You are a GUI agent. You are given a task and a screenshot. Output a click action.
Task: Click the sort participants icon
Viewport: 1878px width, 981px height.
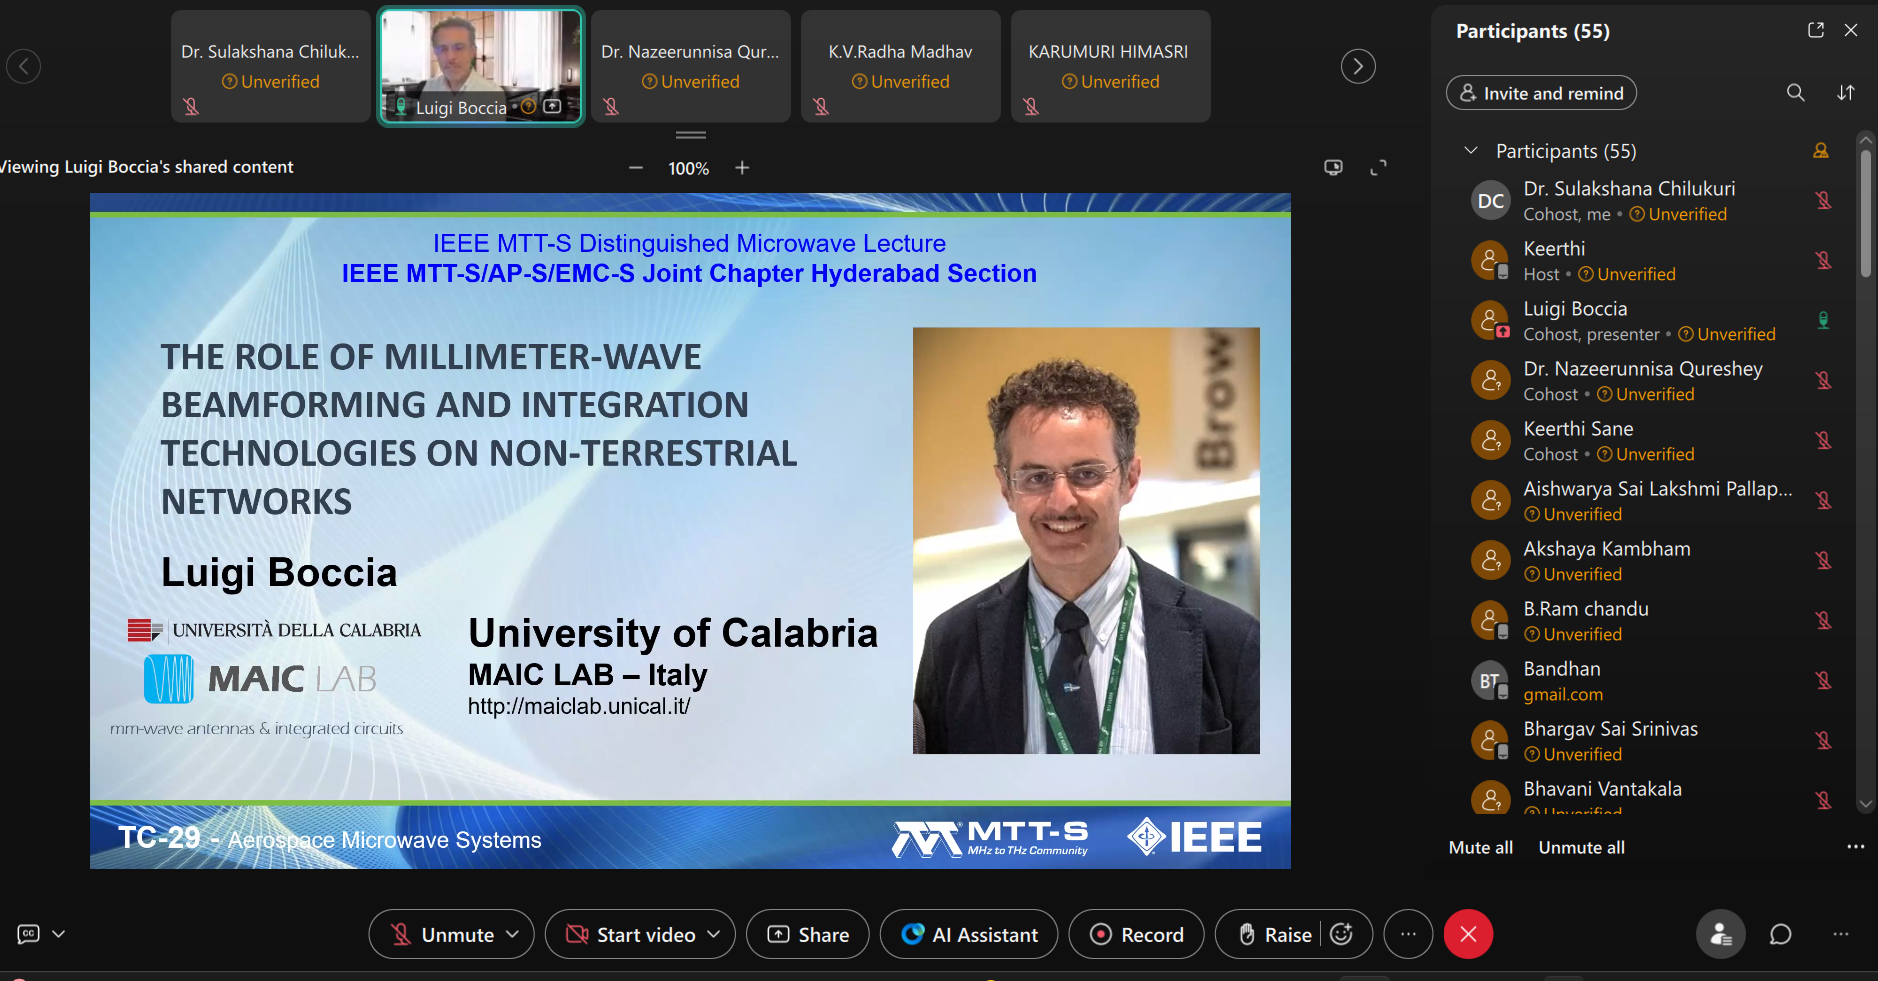point(1845,93)
